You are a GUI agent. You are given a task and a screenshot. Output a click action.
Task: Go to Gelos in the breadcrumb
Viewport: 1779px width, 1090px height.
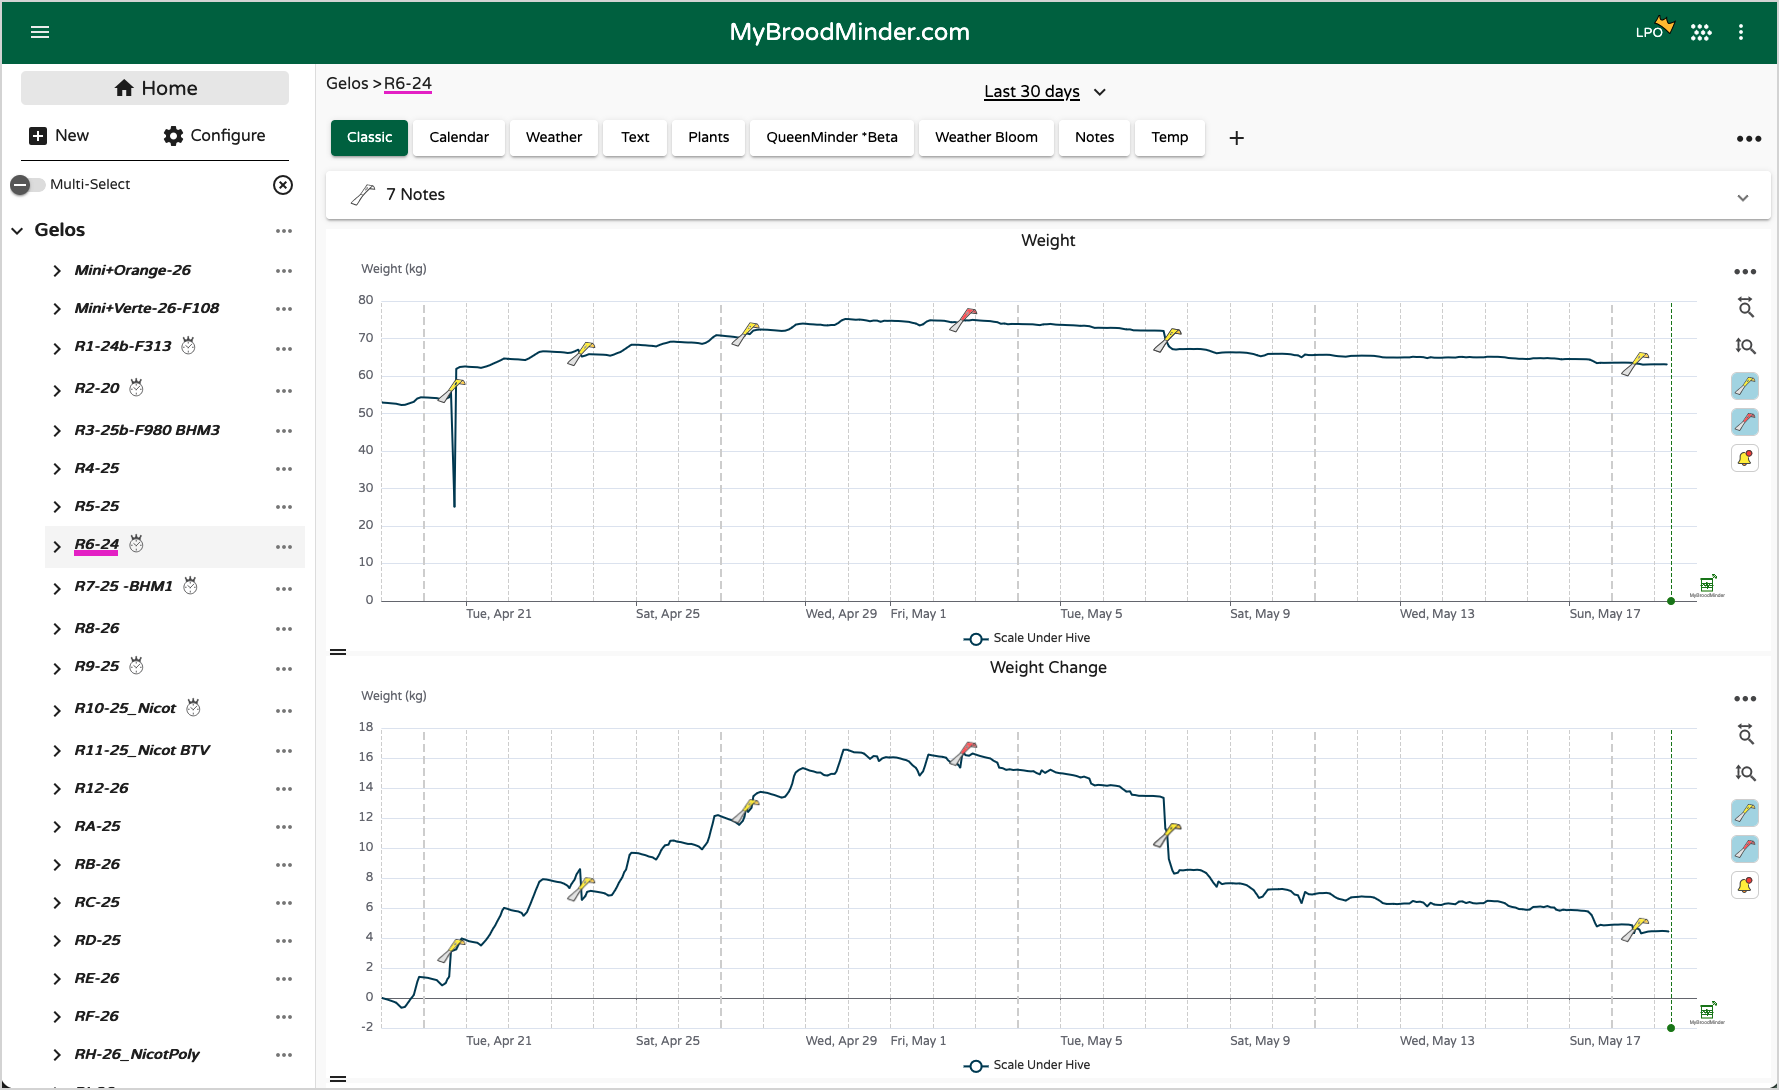(x=347, y=84)
